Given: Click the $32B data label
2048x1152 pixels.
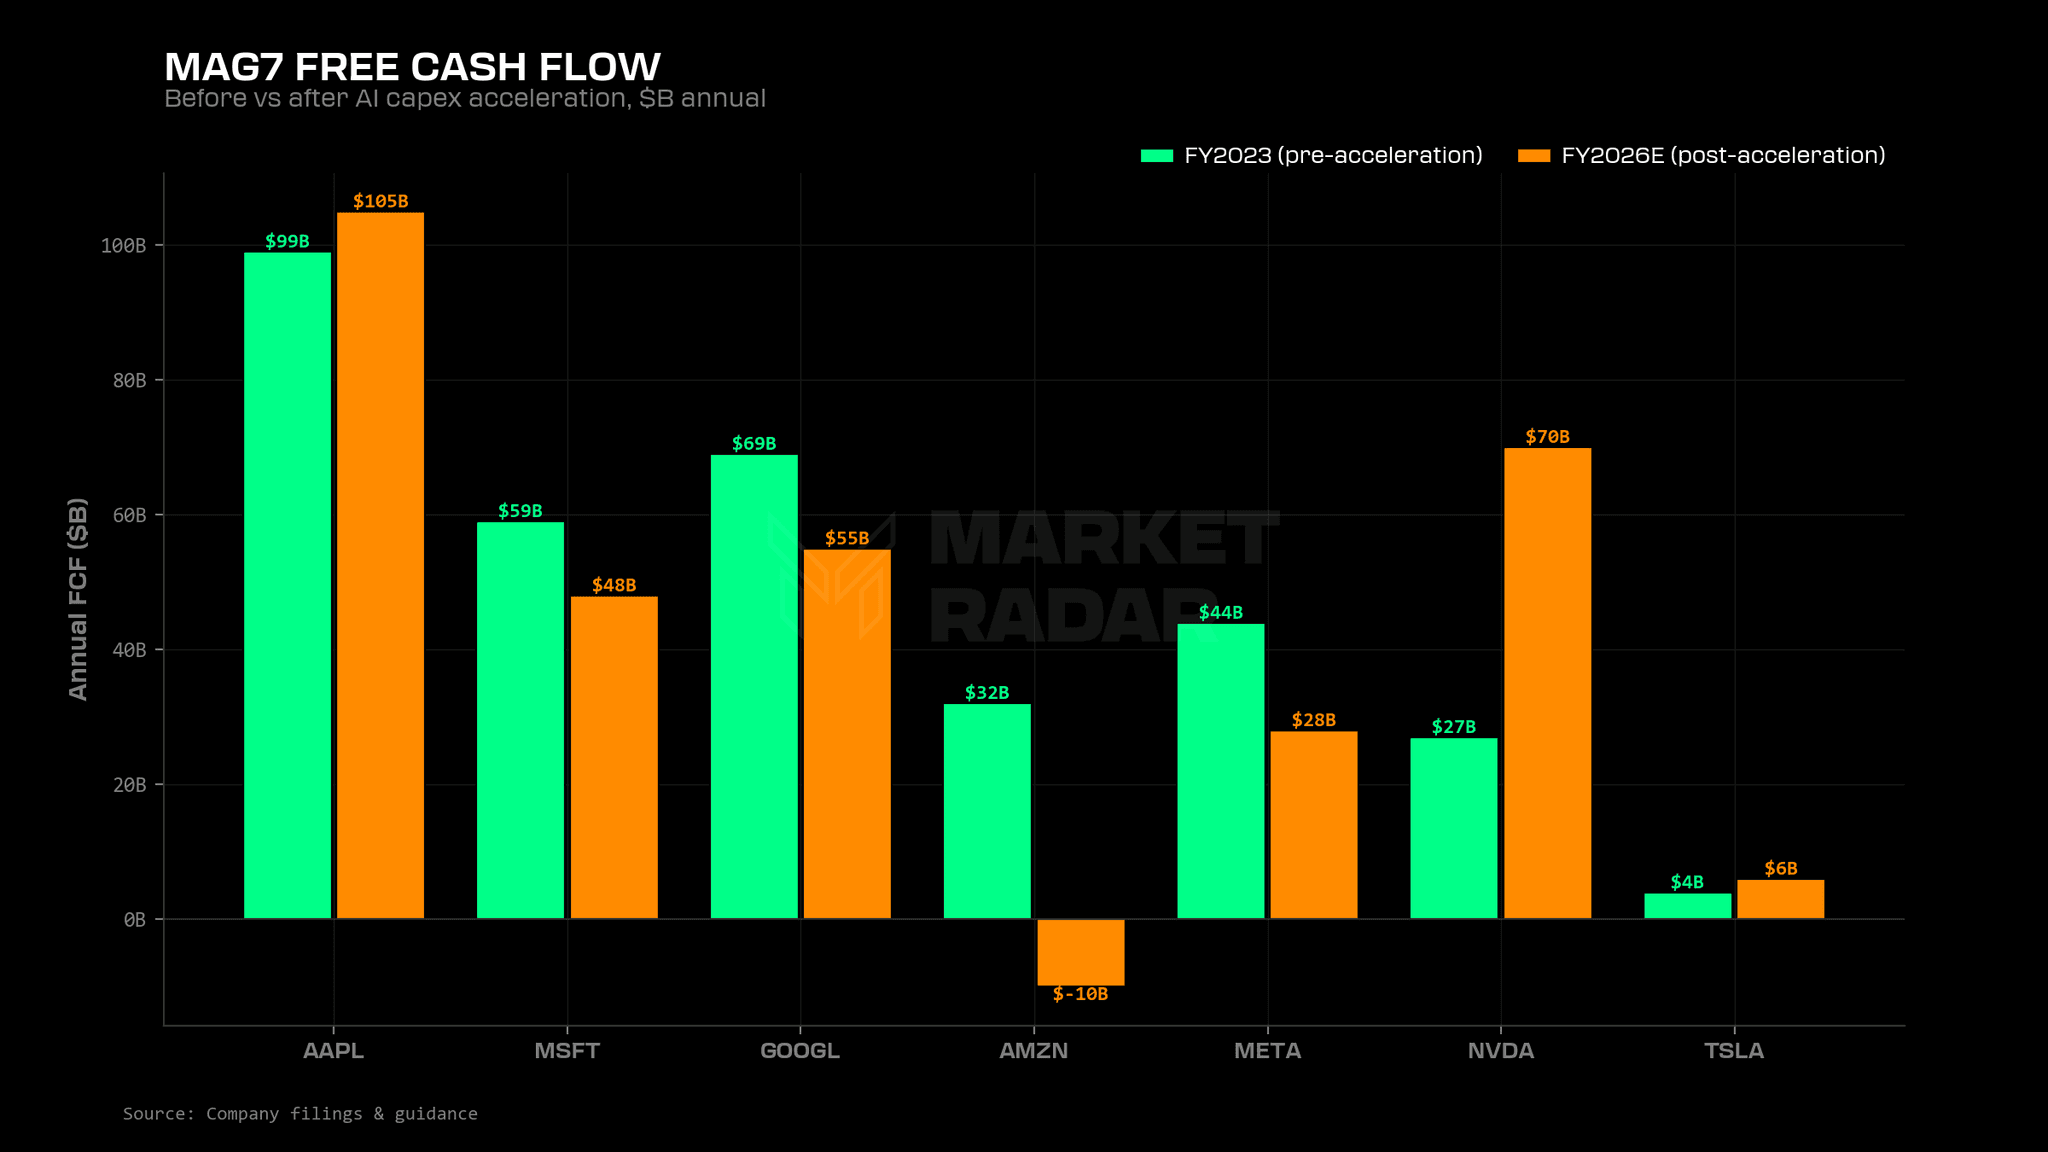Looking at the screenshot, I should [987, 692].
